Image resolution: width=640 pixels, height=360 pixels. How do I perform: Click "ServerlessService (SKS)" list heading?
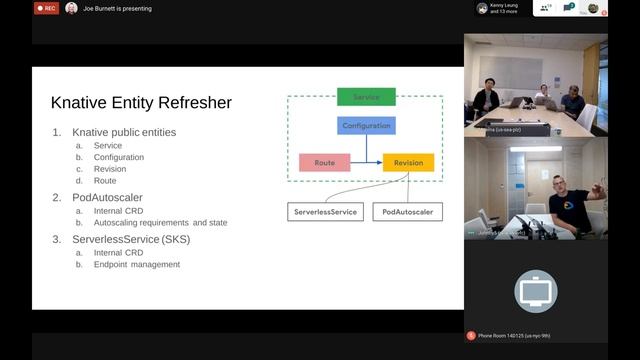coord(131,239)
